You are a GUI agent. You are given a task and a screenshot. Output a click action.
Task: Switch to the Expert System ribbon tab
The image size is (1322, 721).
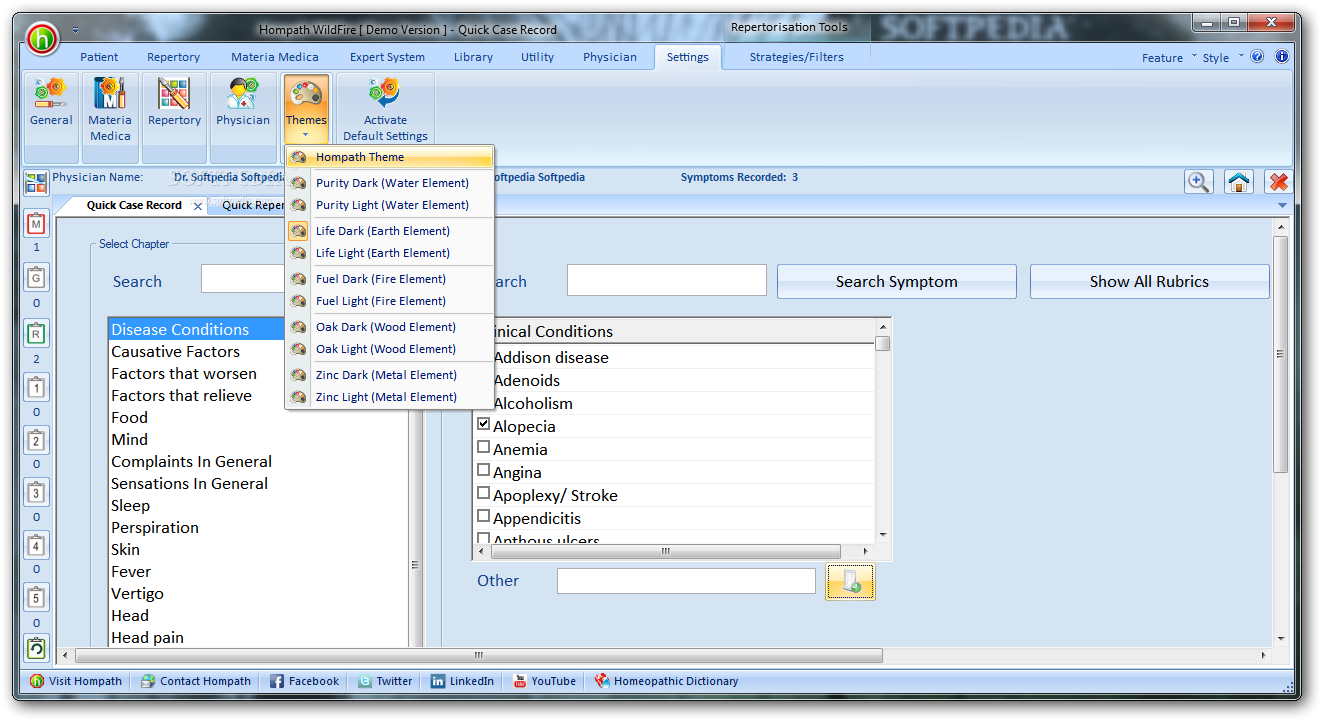[x=387, y=57]
